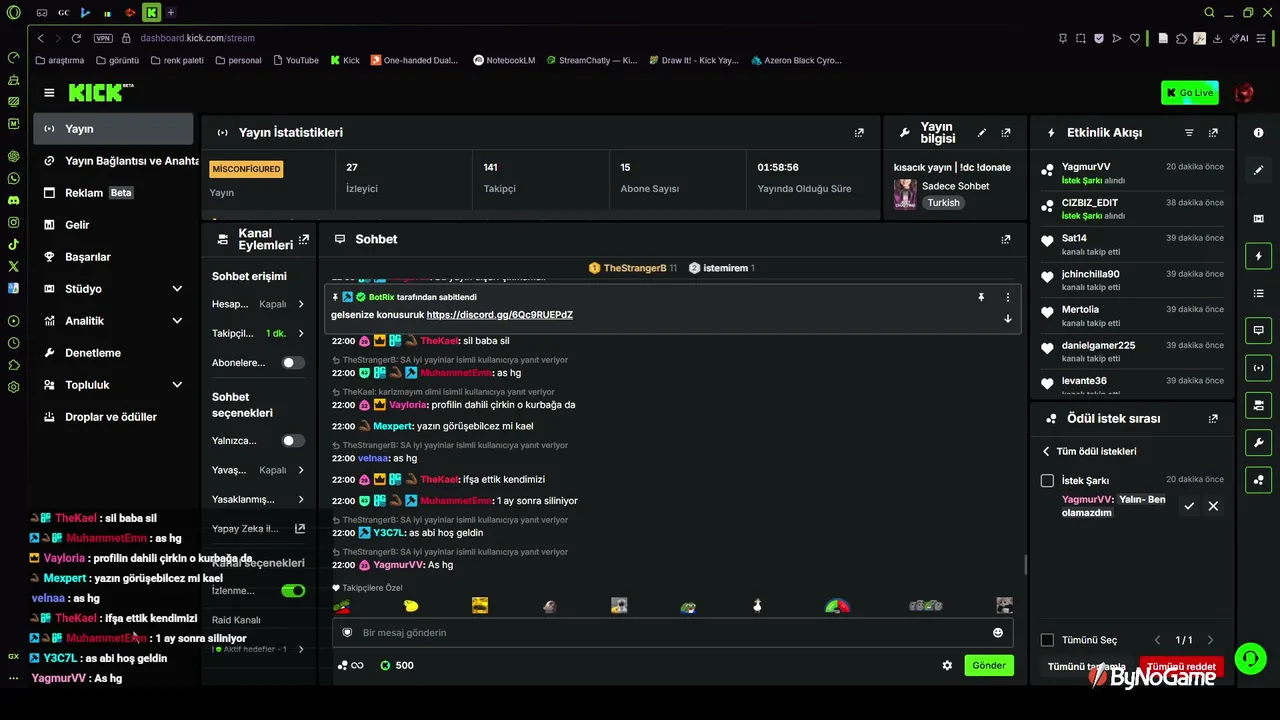Image resolution: width=1280 pixels, height=720 pixels.
Task: Open the Denetleme page
Action: point(113,353)
